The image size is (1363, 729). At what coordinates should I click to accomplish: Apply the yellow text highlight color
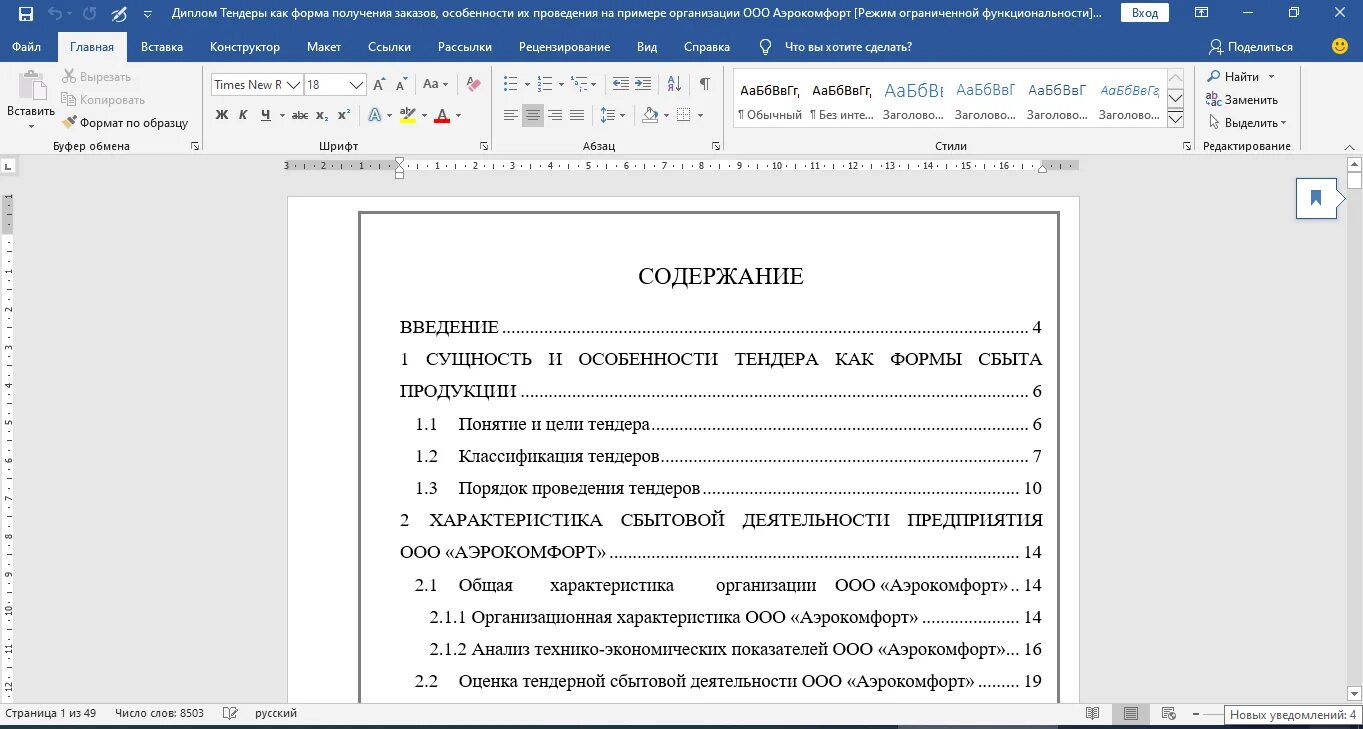[407, 115]
